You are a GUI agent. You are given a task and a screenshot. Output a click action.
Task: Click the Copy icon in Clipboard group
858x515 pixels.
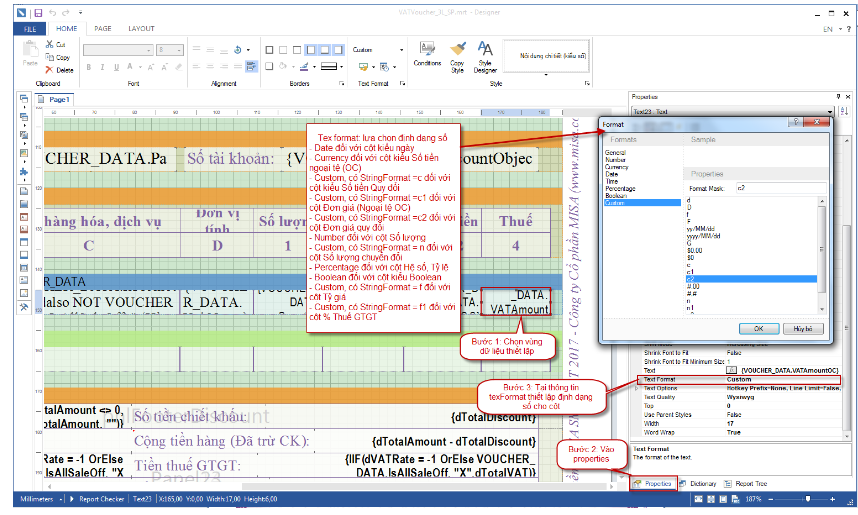[x=49, y=58]
